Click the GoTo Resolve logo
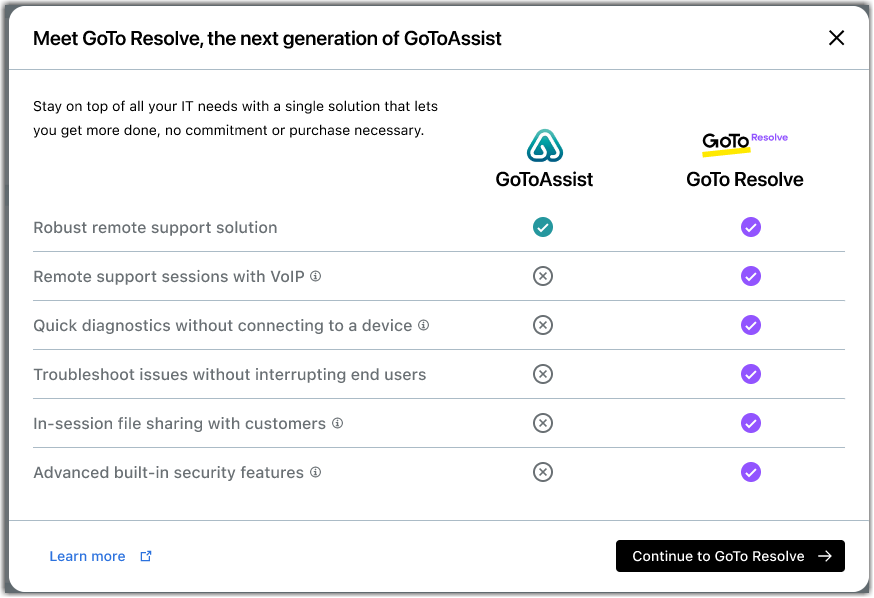 744,144
